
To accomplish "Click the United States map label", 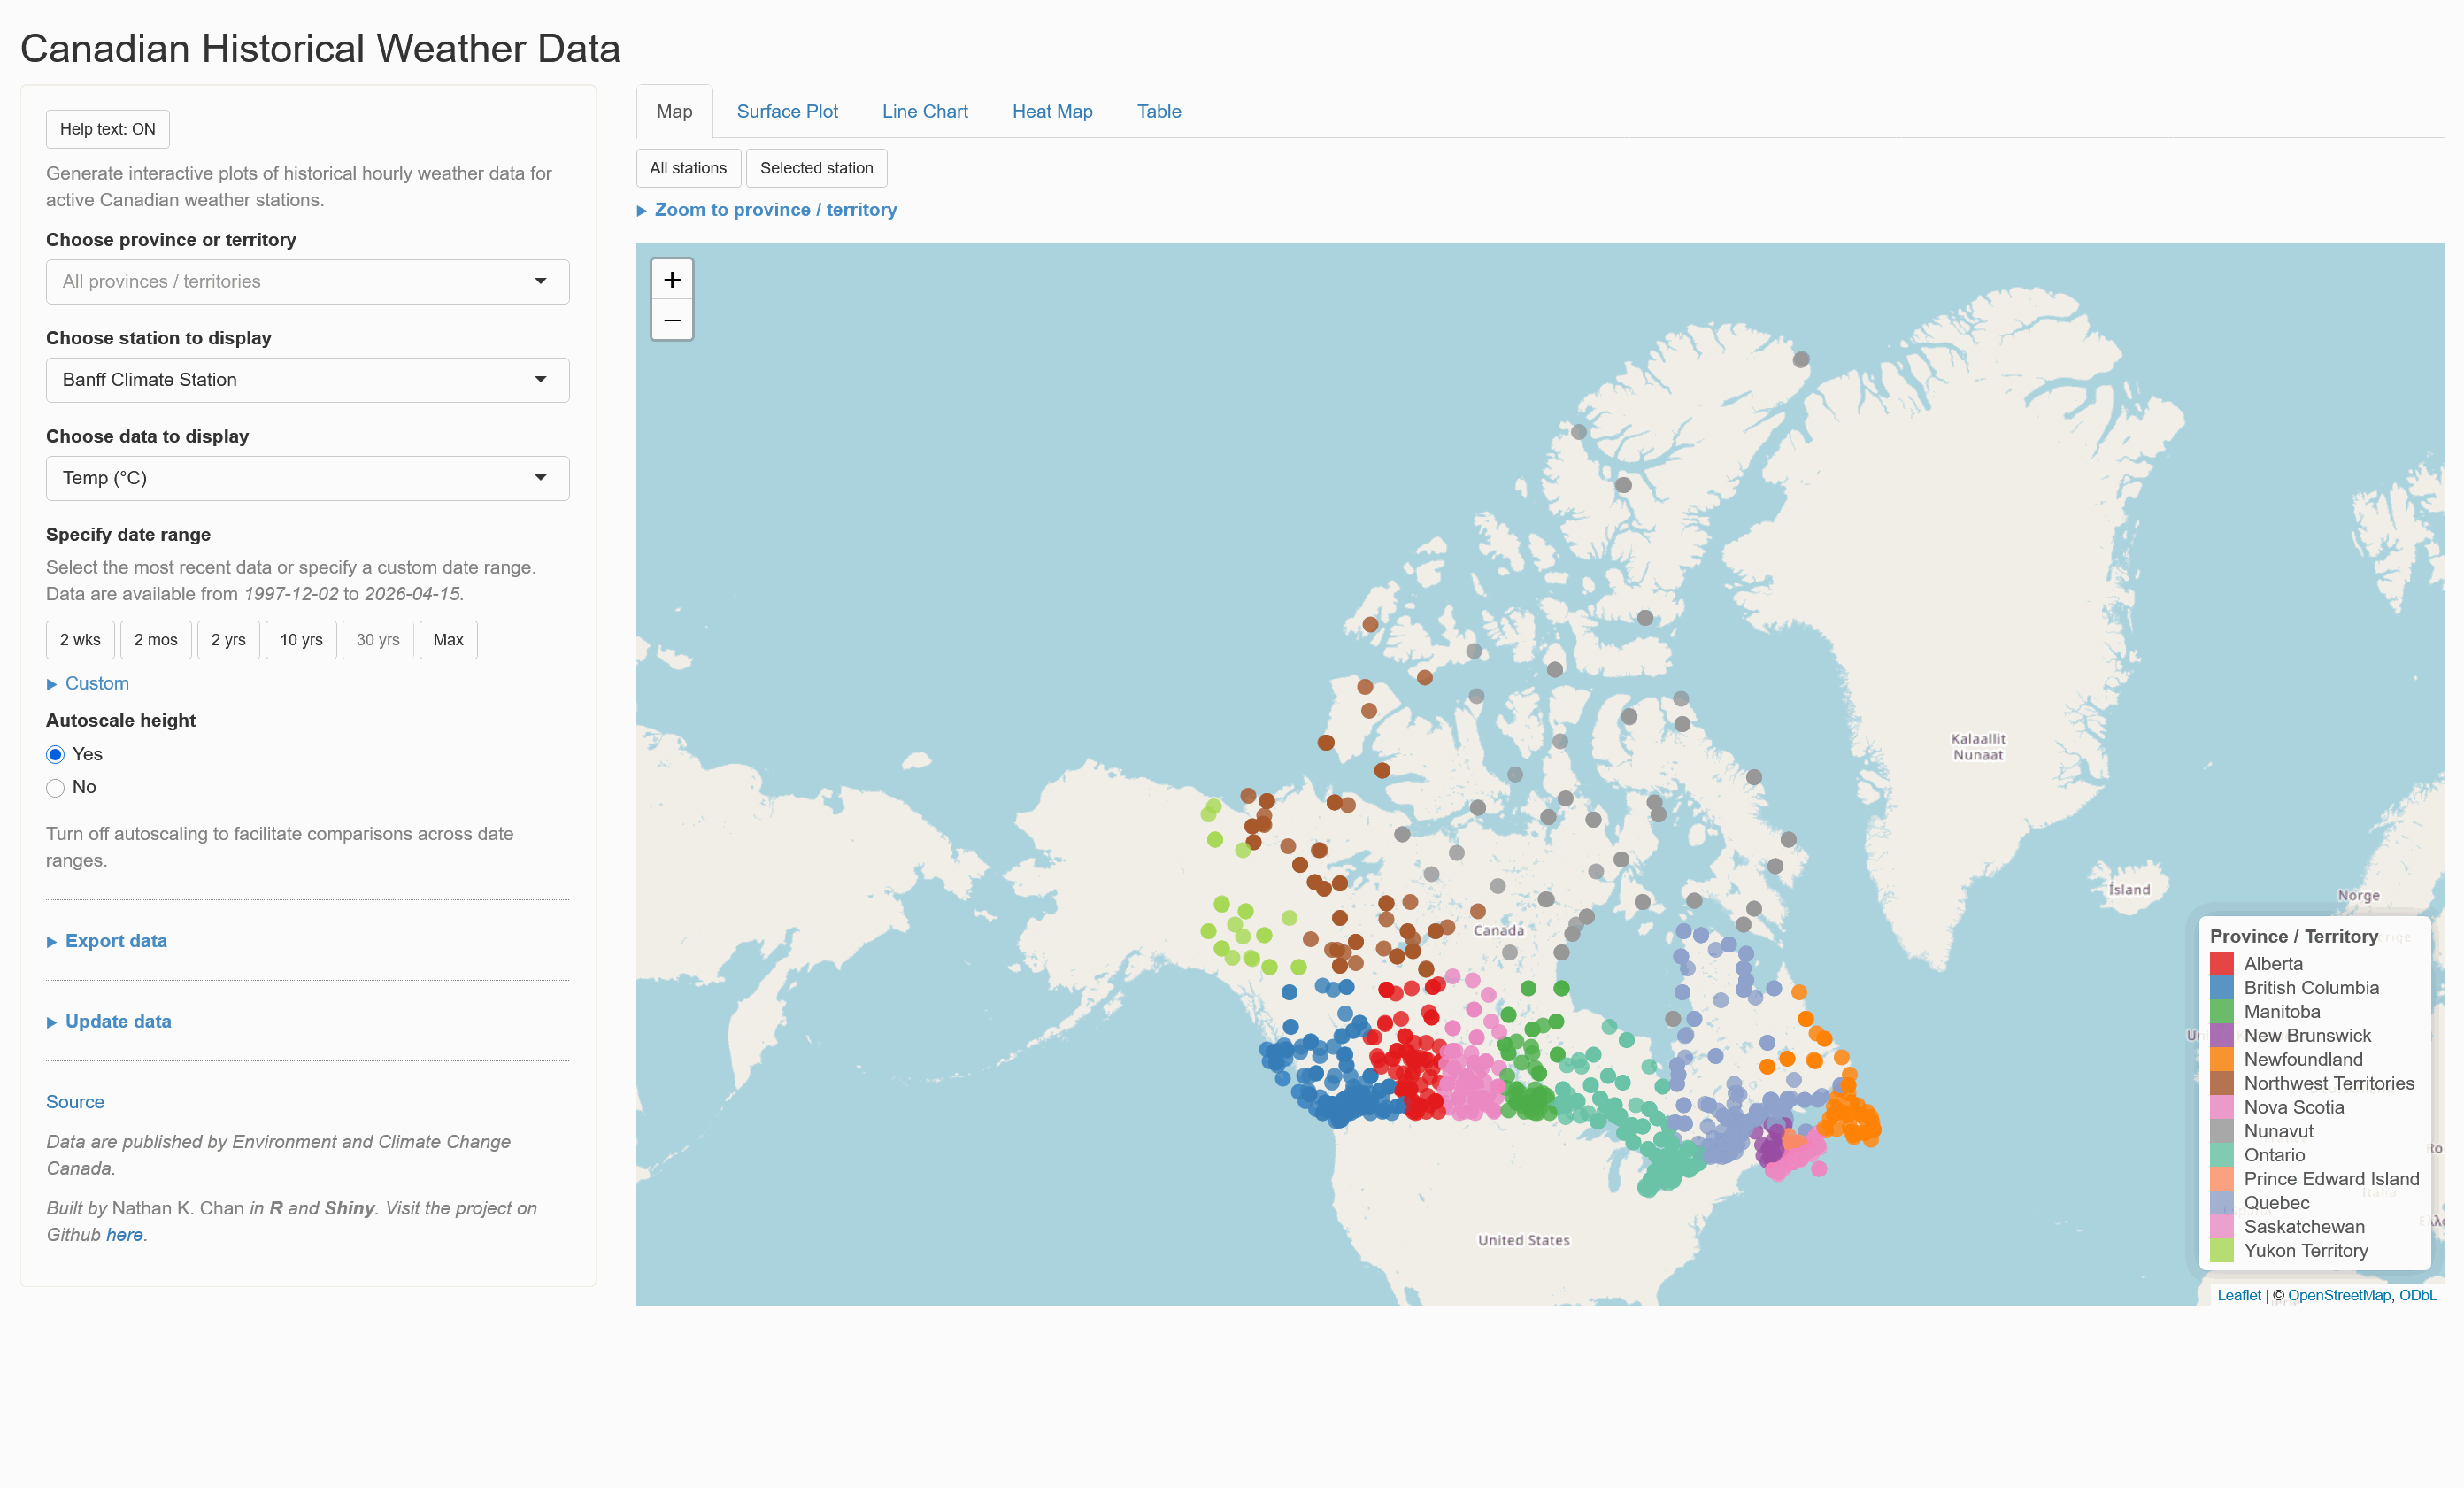I will pyautogui.click(x=1524, y=1240).
